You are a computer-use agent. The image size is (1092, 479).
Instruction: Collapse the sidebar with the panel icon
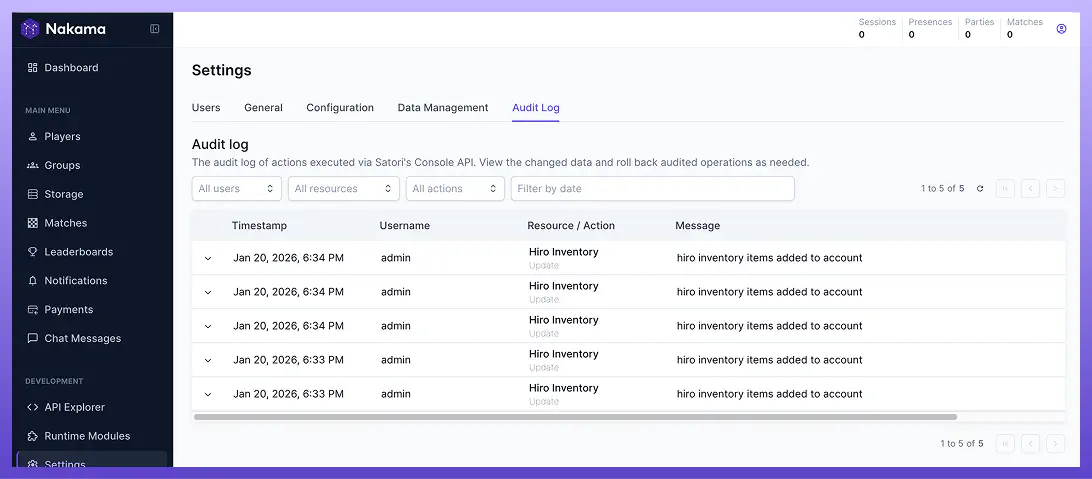pos(155,29)
